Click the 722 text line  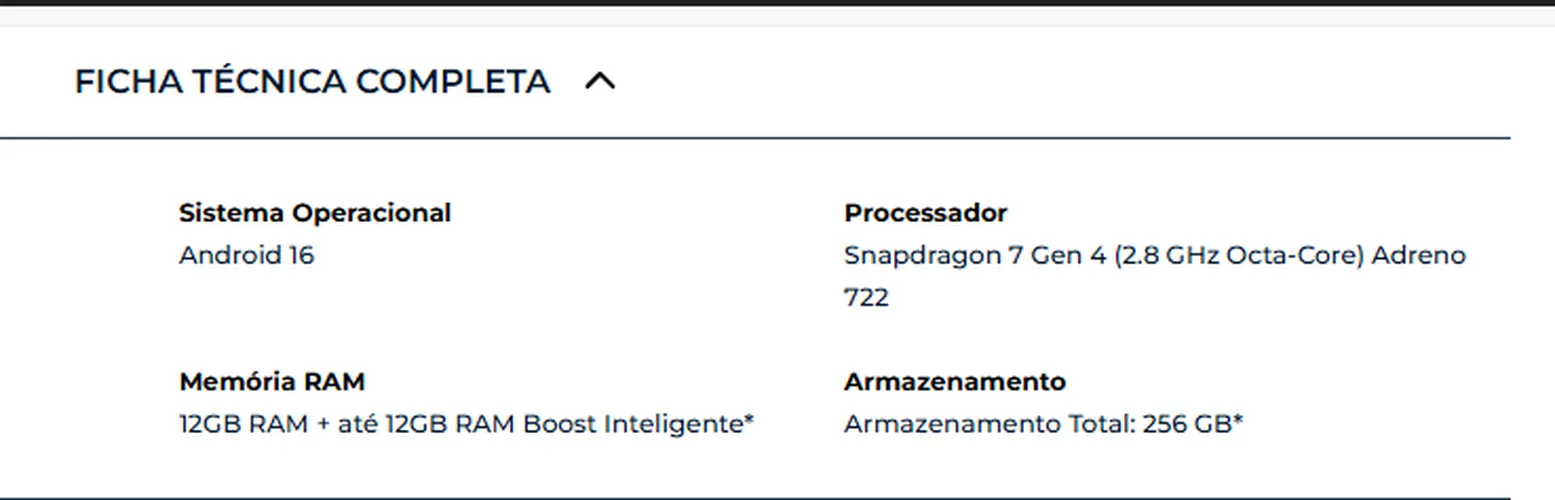tap(866, 298)
